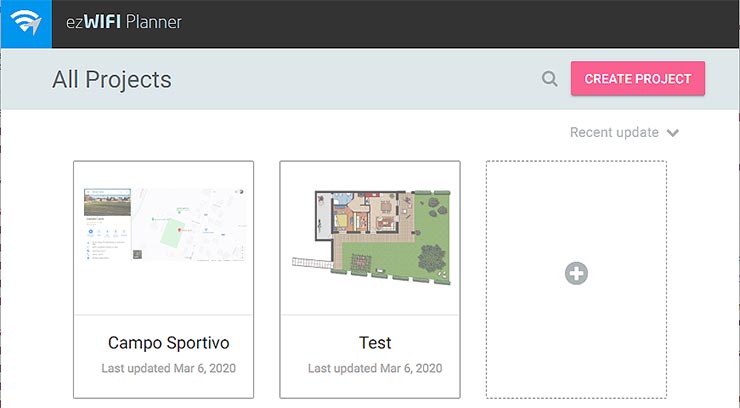Open the Campo Sportivo project title
Viewport: 740px width, 408px height.
point(168,344)
